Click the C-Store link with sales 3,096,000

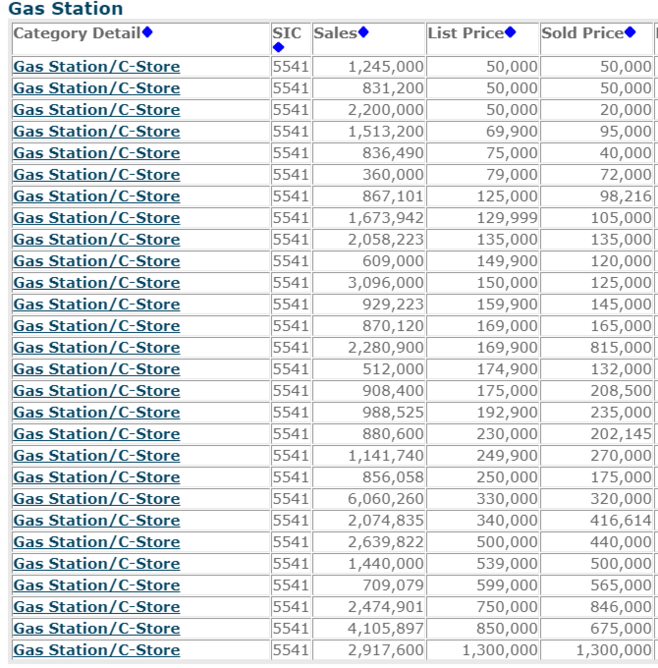96,283
